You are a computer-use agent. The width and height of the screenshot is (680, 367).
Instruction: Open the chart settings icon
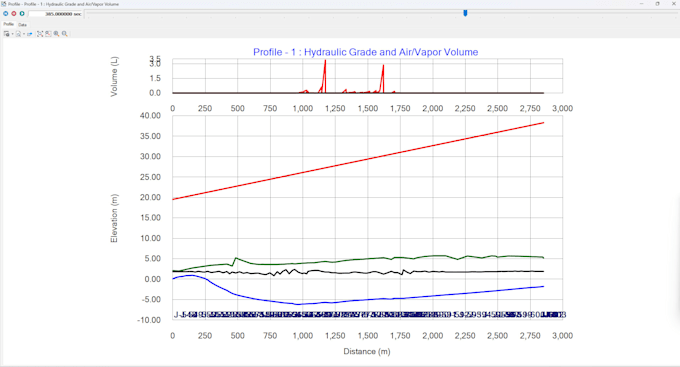click(x=7, y=33)
